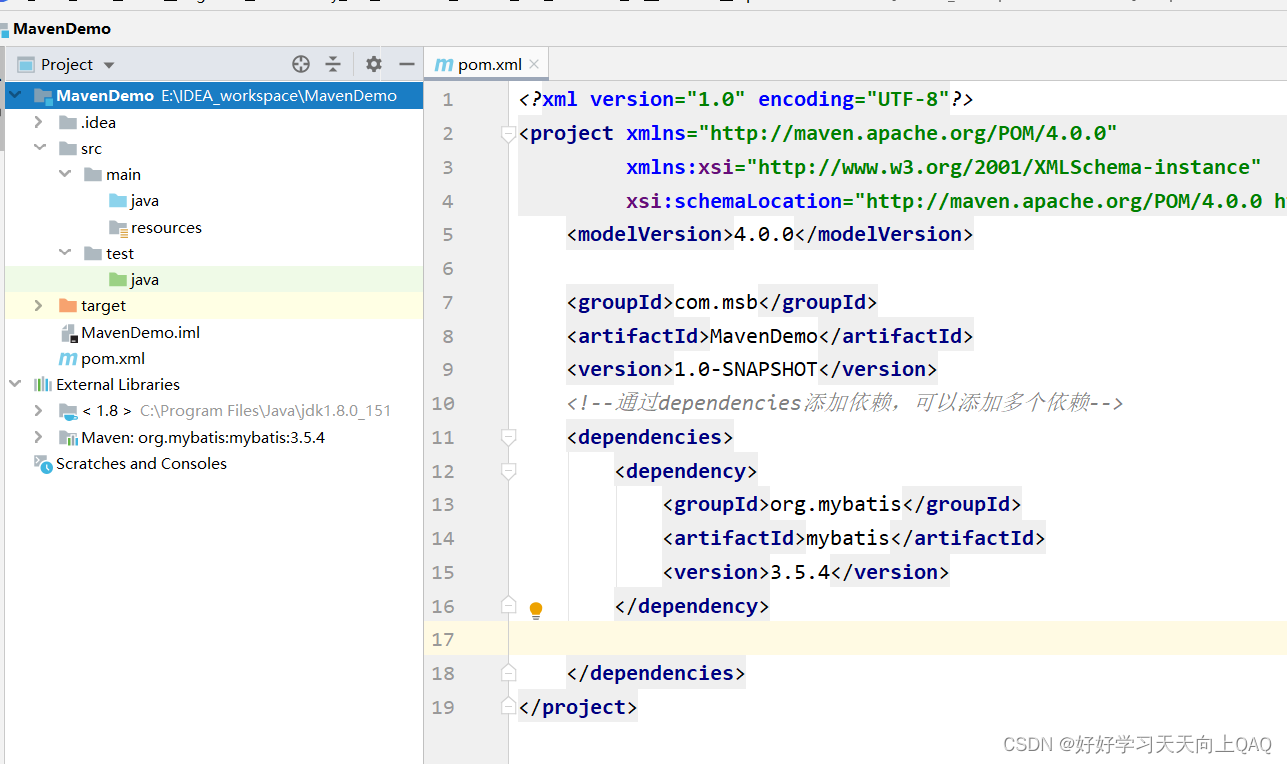
Task: Click the MavenDemo artifactId value
Action: coord(764,336)
